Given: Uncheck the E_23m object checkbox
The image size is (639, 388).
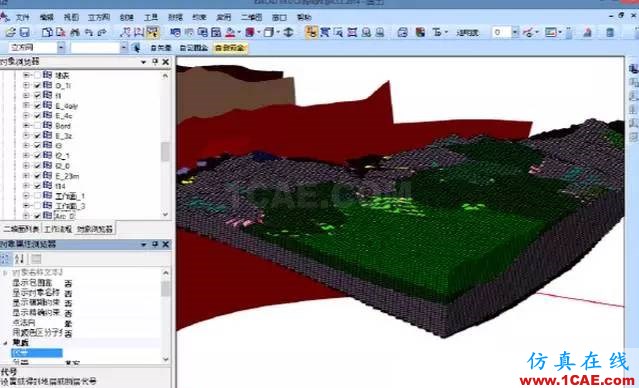Looking at the screenshot, I should [37, 176].
